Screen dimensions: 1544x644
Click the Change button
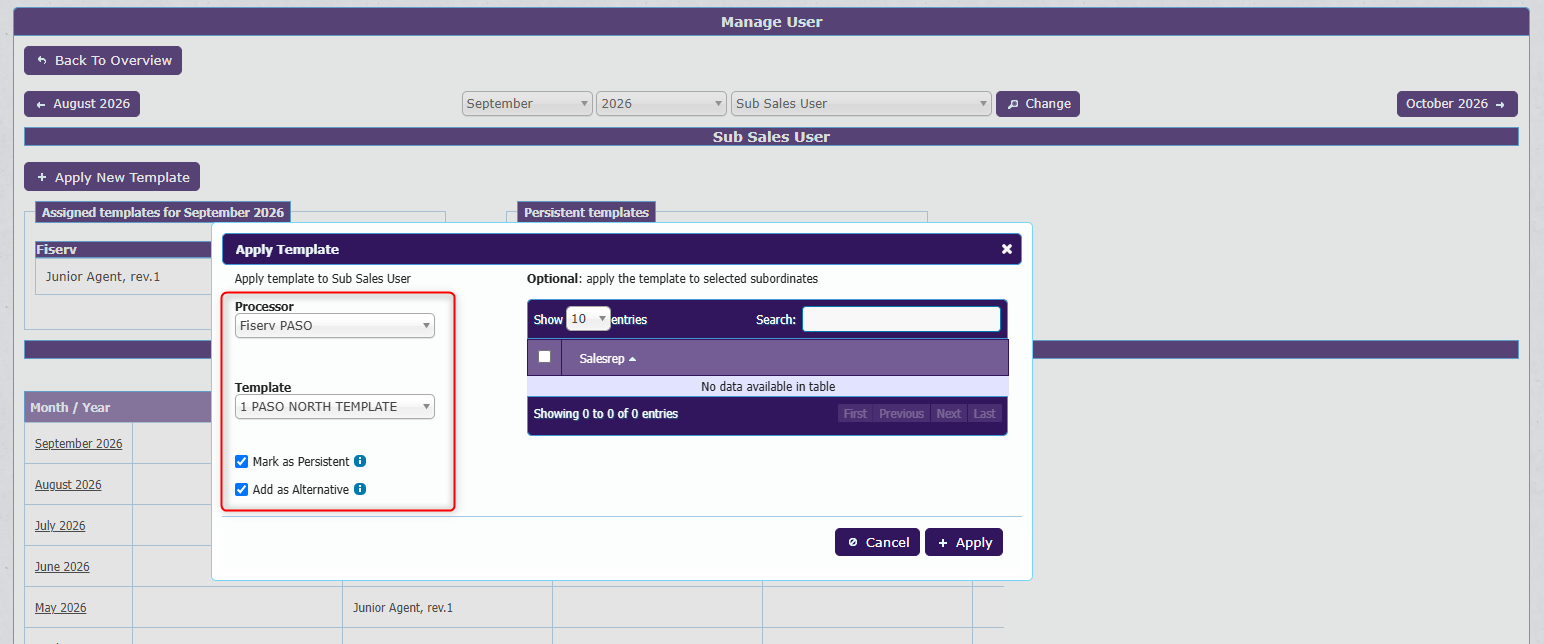[1038, 104]
